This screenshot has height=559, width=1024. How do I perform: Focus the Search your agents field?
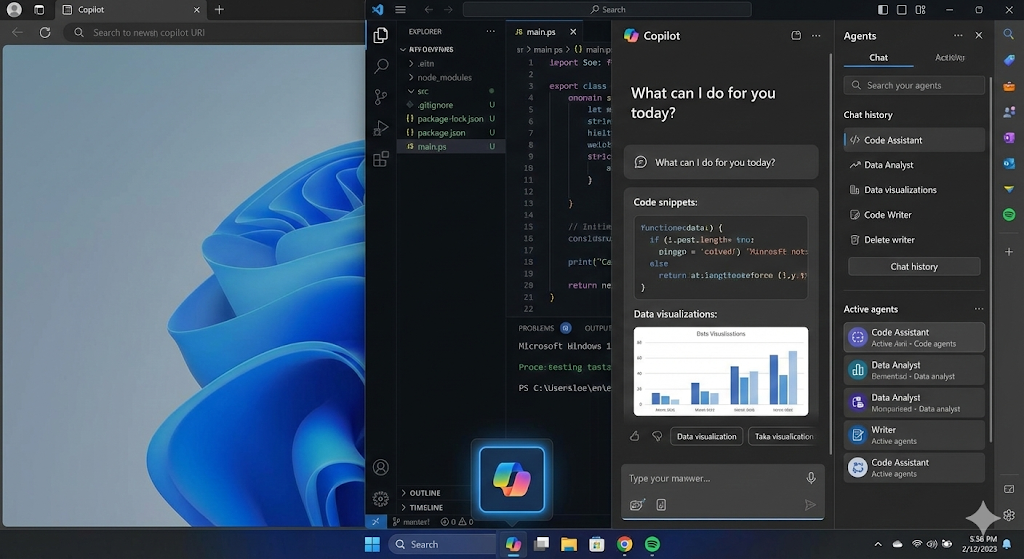[x=914, y=85]
